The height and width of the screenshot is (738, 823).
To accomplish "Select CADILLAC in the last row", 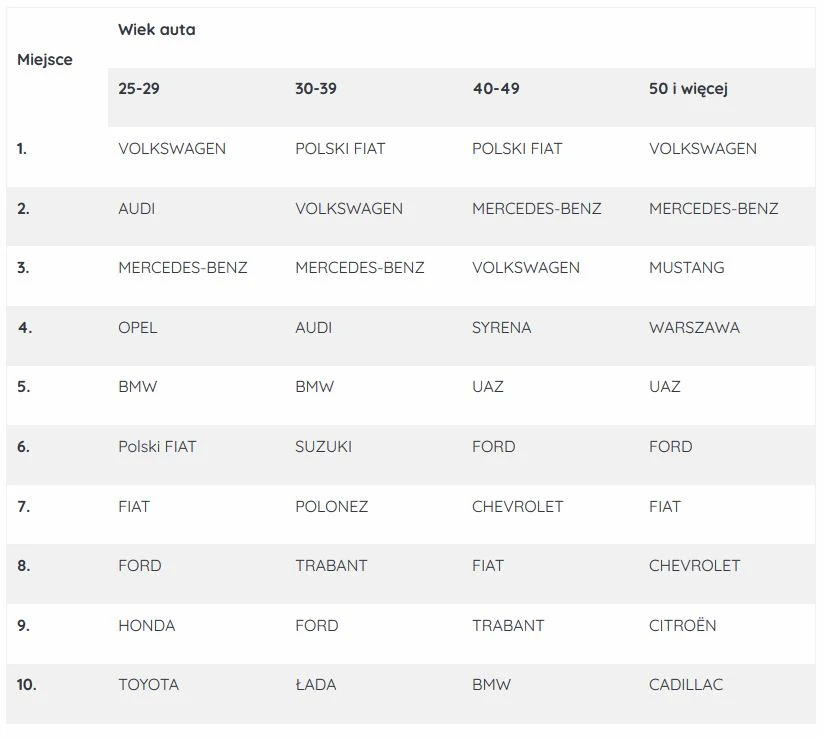I will pos(685,684).
